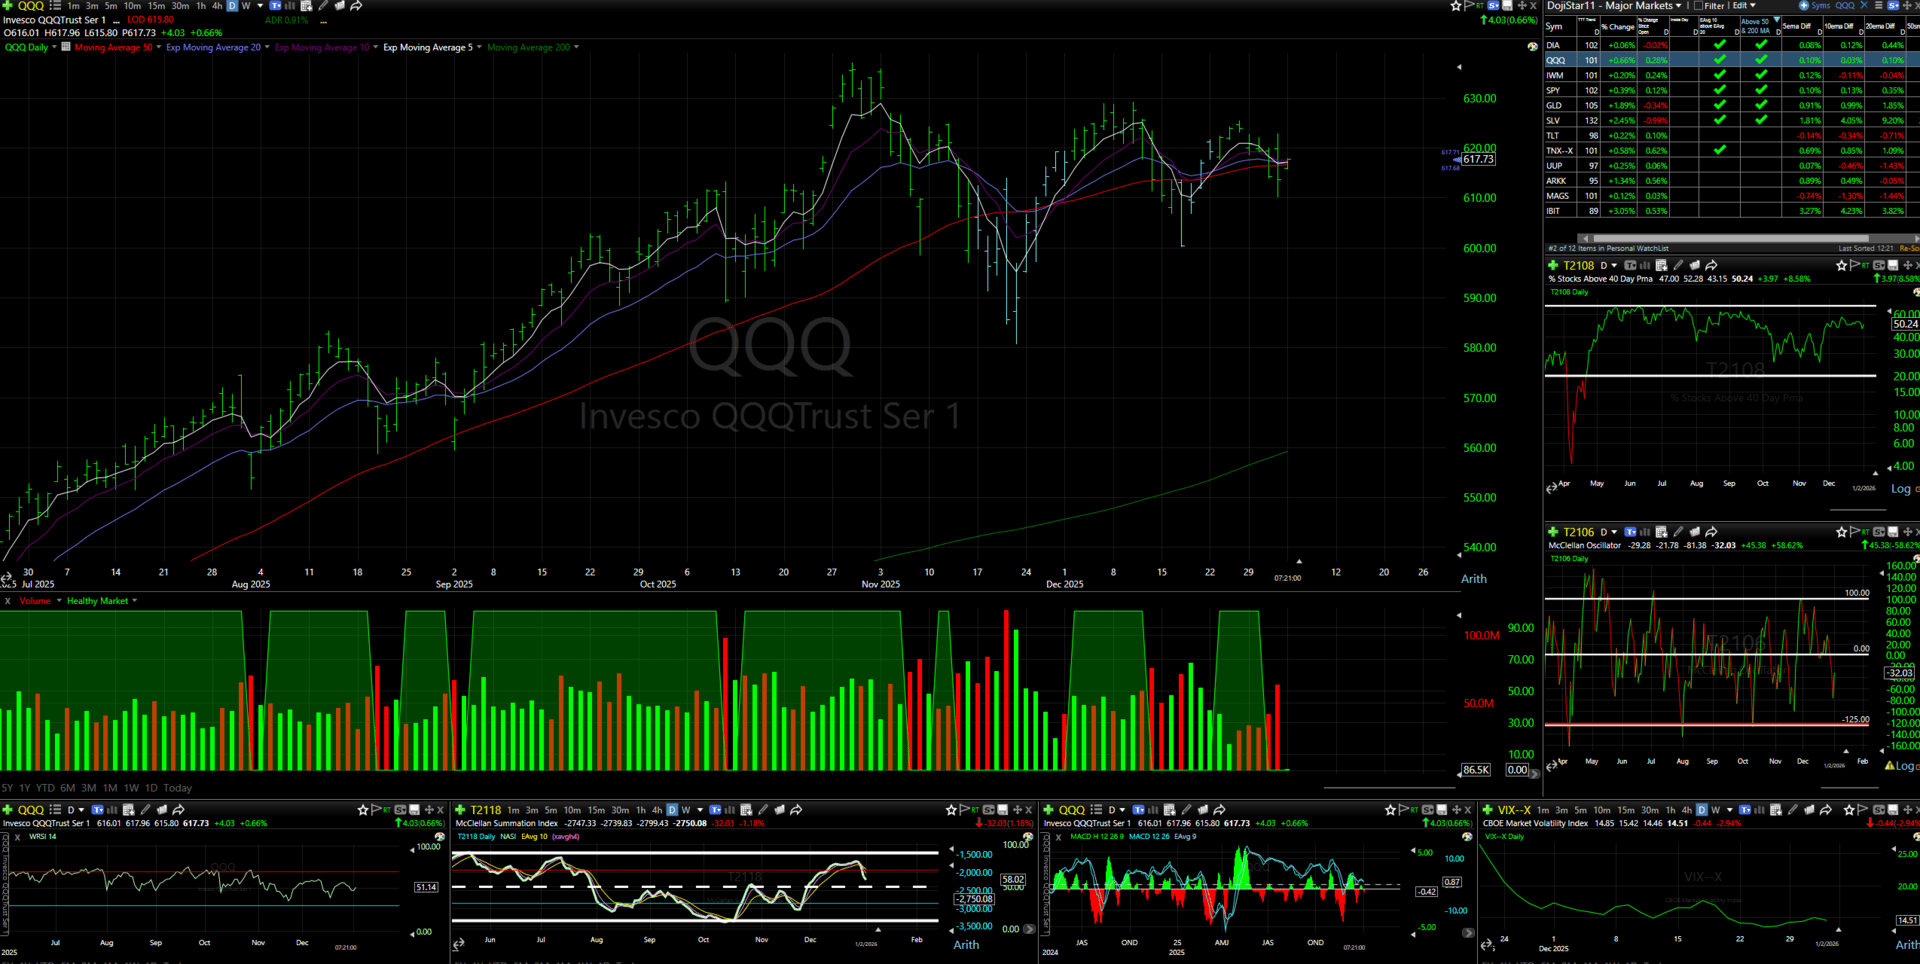Set T2118 chart to 30m timeframe
This screenshot has width=1920, height=964.
tap(620, 810)
